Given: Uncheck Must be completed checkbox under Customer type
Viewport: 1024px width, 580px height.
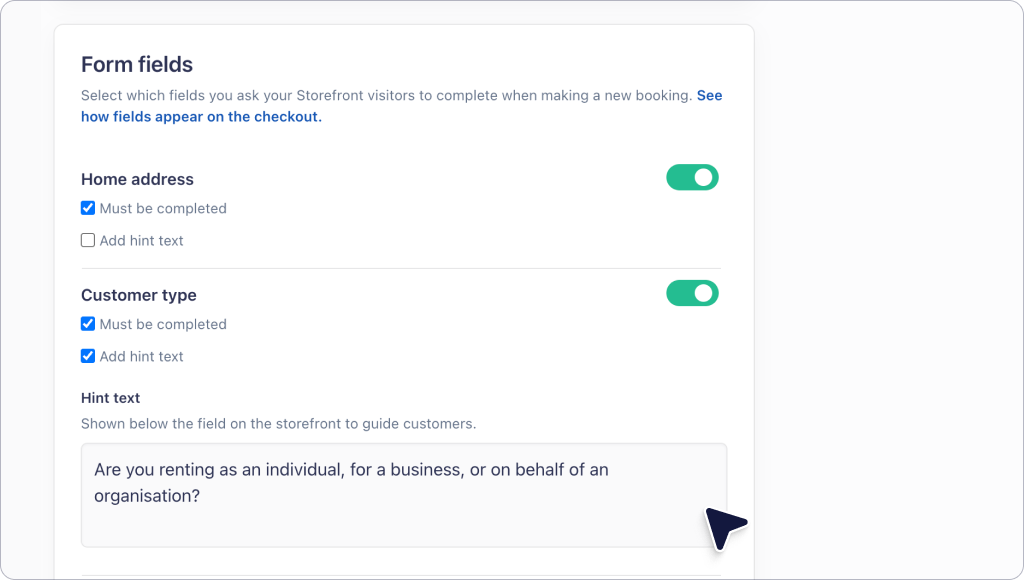Looking at the screenshot, I should [x=88, y=324].
